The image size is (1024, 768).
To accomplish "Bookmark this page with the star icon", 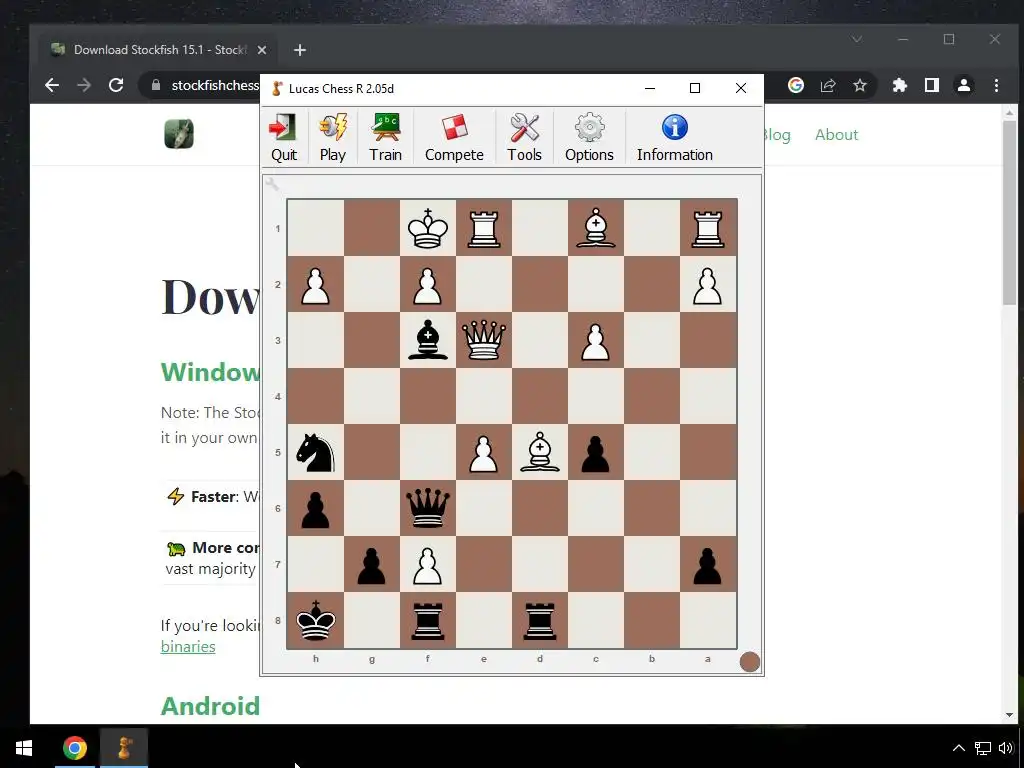I will (860, 85).
